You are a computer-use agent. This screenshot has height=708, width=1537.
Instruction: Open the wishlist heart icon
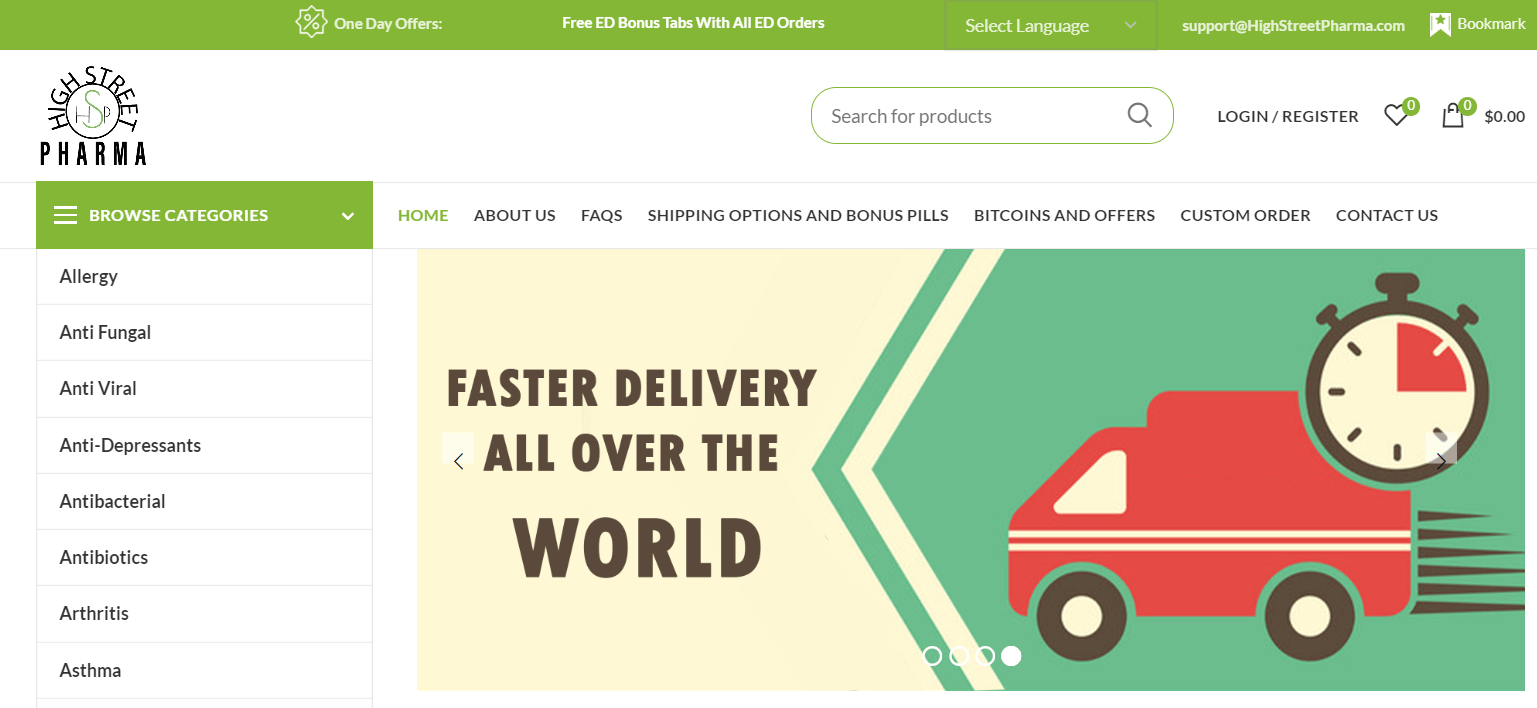tap(1396, 116)
